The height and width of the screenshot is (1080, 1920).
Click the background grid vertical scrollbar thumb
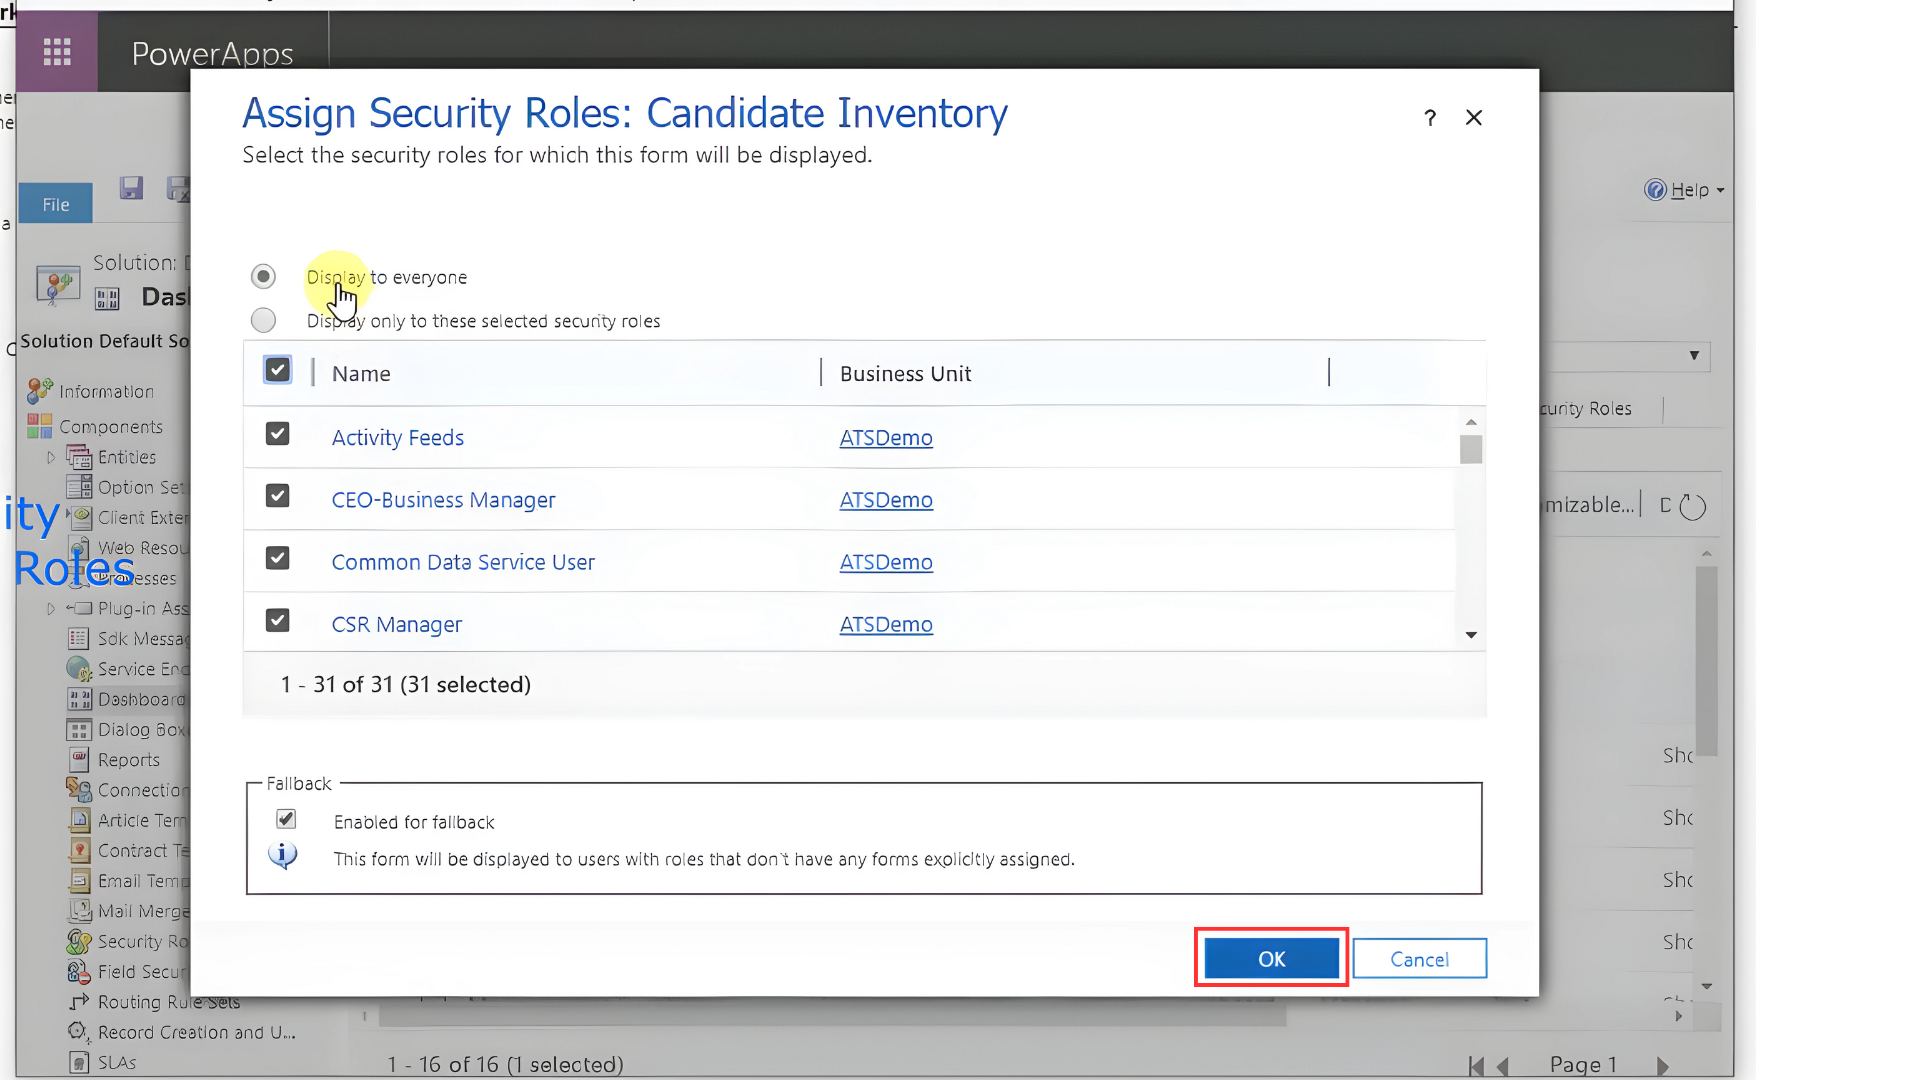(1706, 661)
